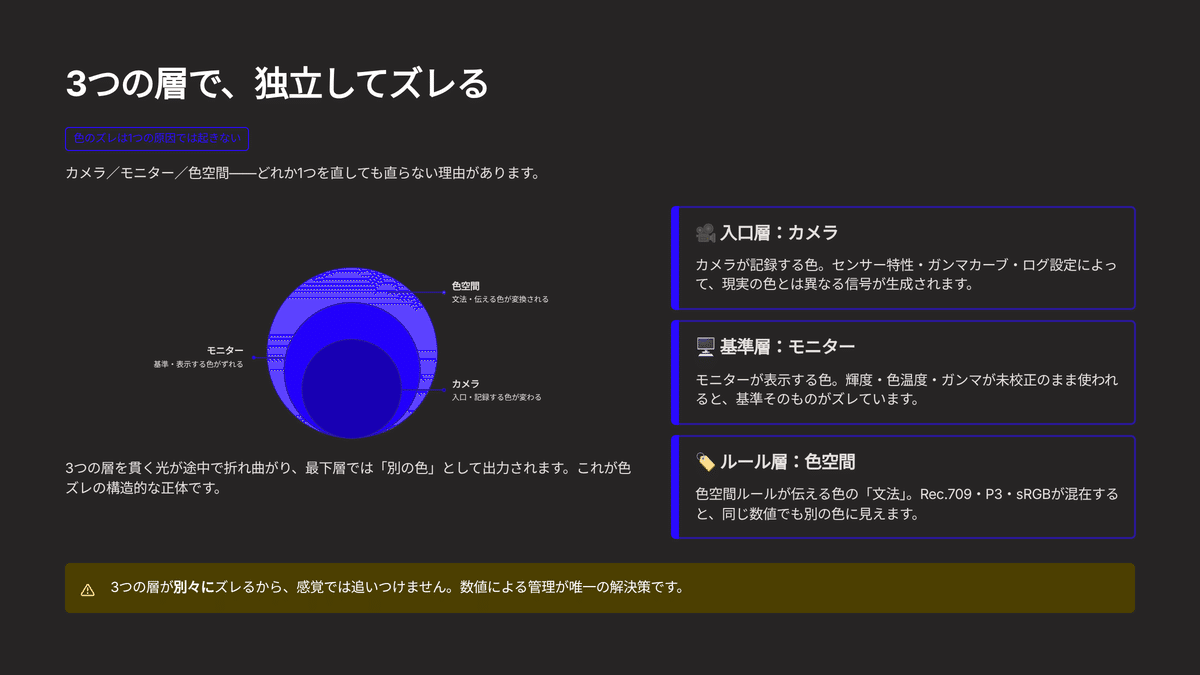Click the outermost light blue circle
Viewport: 1200px width, 675px height.
click(x=352, y=280)
